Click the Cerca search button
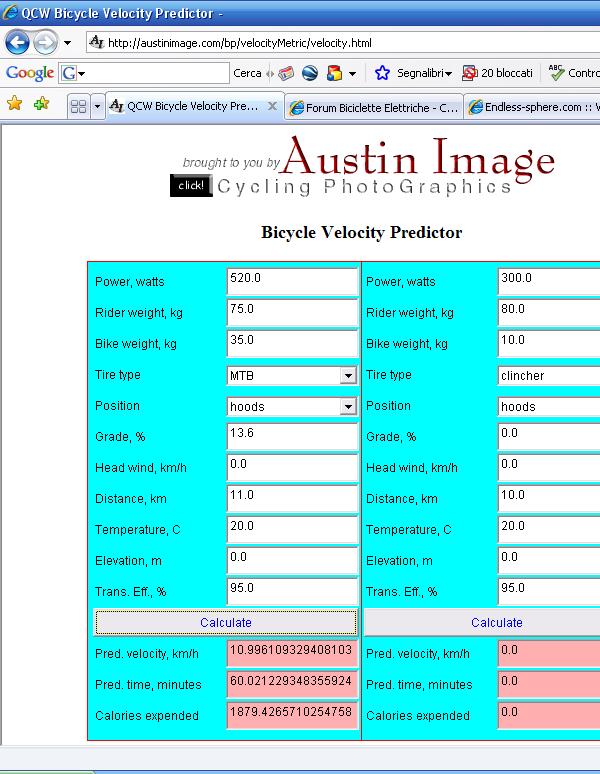Viewport: 600px width, 774px height. [247, 74]
